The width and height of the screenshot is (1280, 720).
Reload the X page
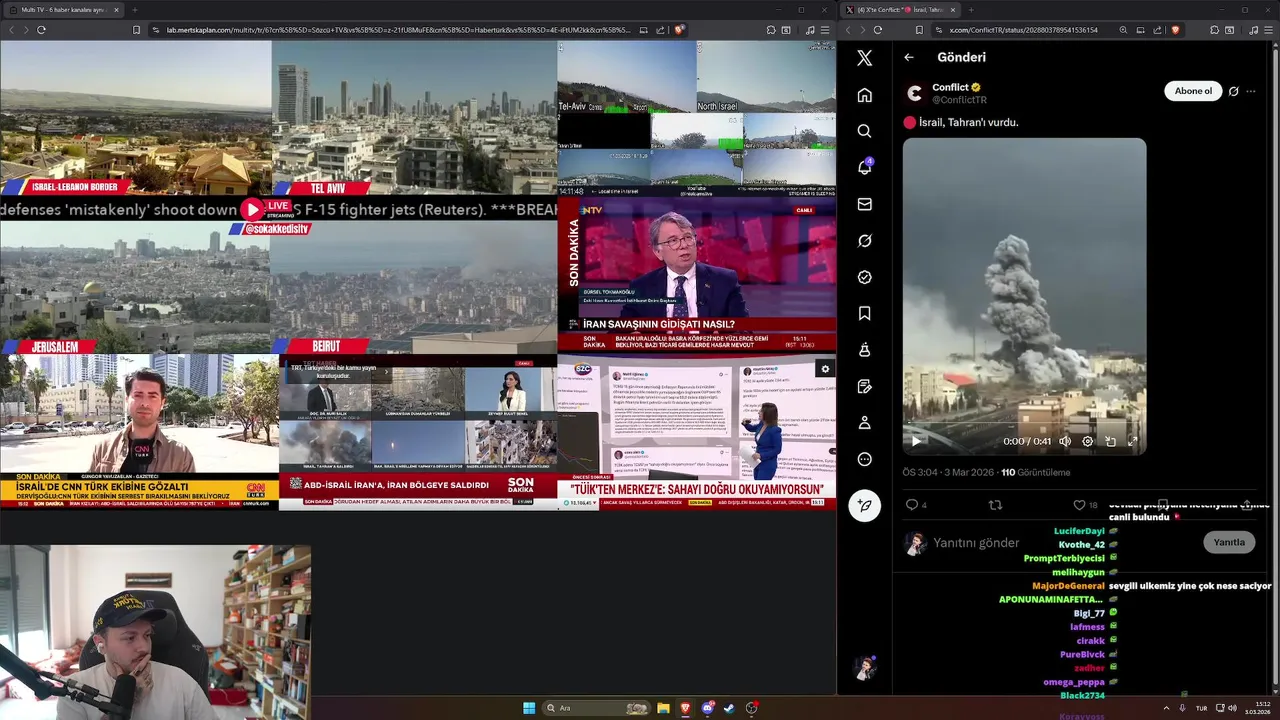click(x=878, y=30)
